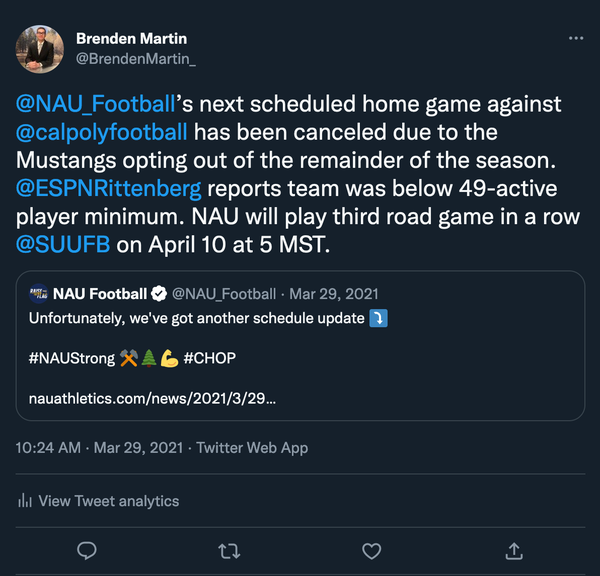
Task: Open the @calpolyfootball mention link
Action: pyautogui.click(x=102, y=132)
